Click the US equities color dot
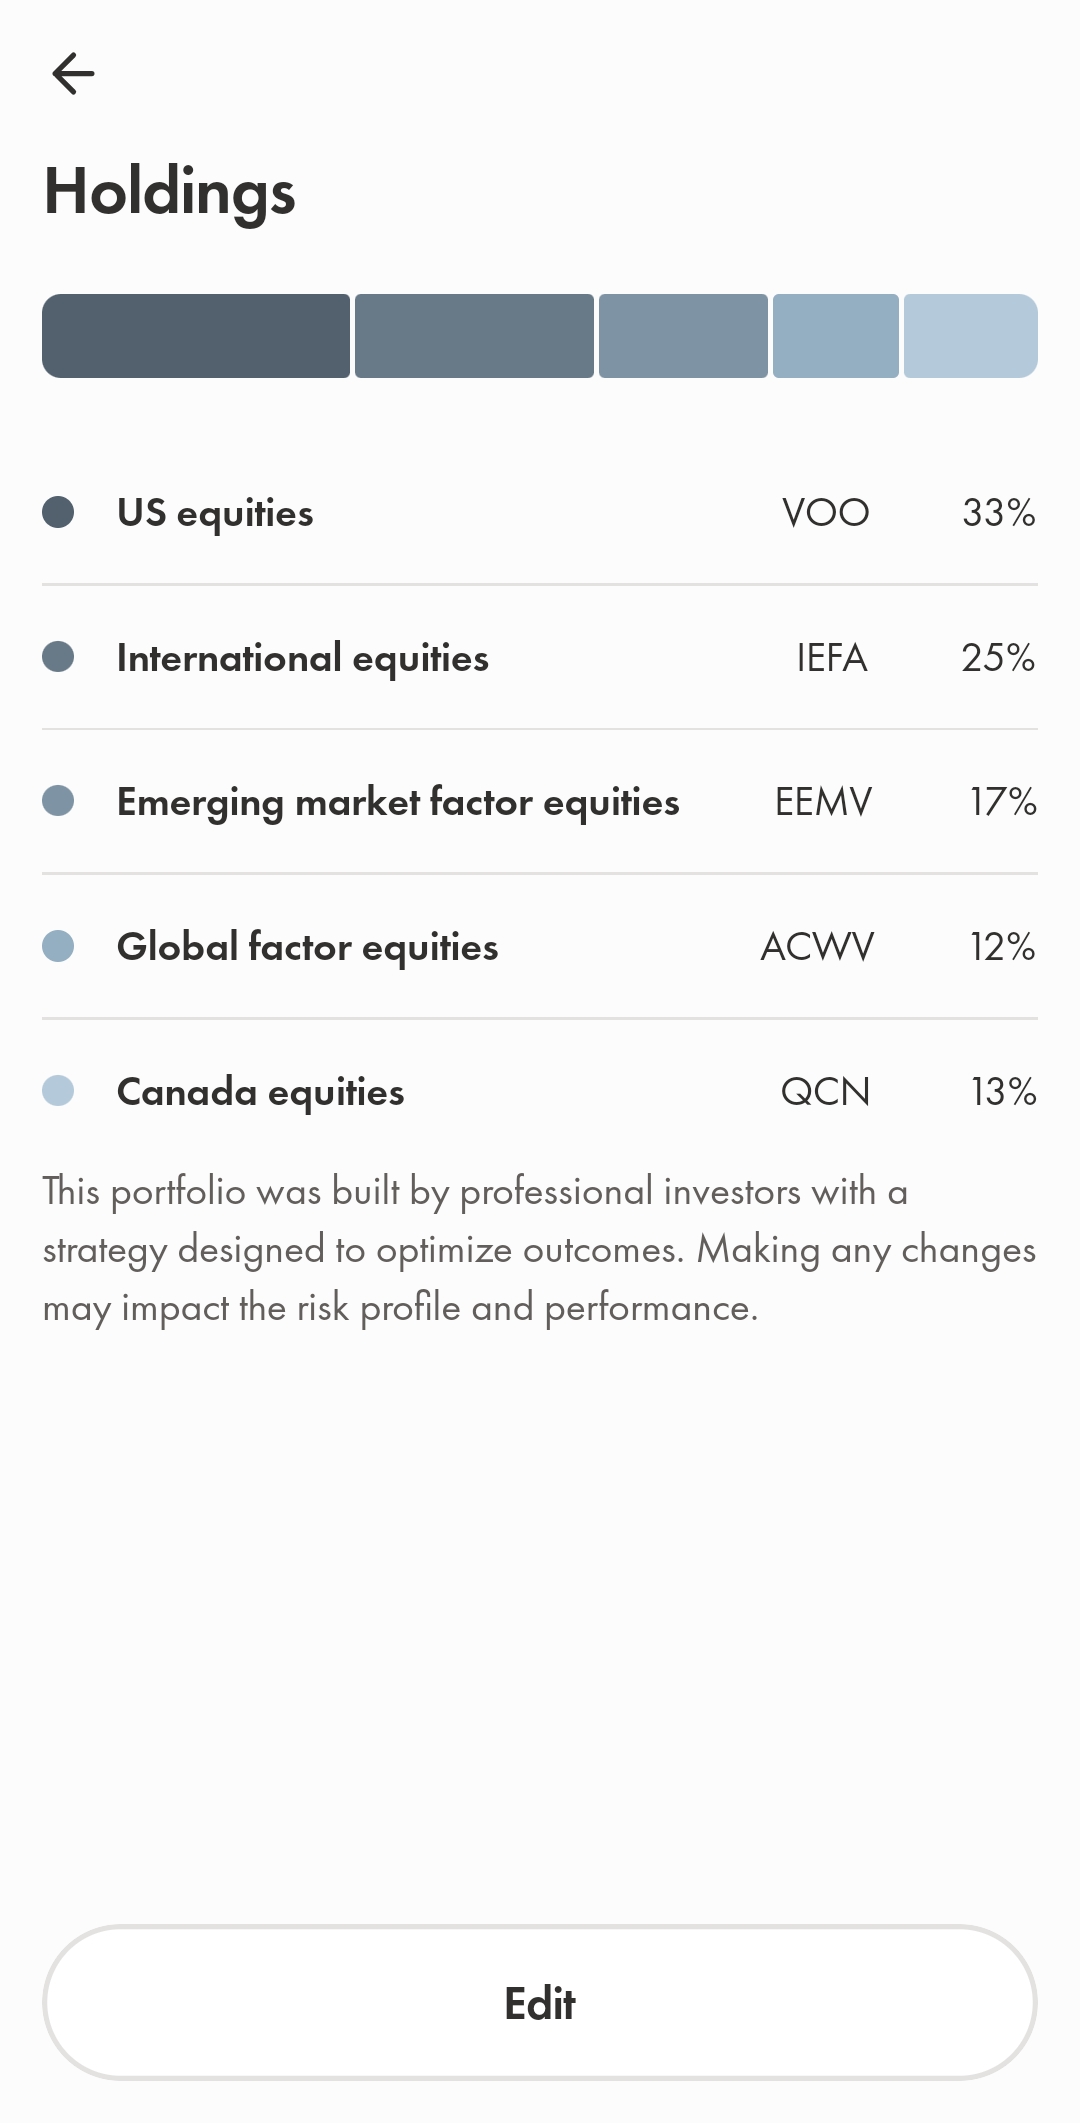Viewport: 1080px width, 2123px height. pos(58,512)
